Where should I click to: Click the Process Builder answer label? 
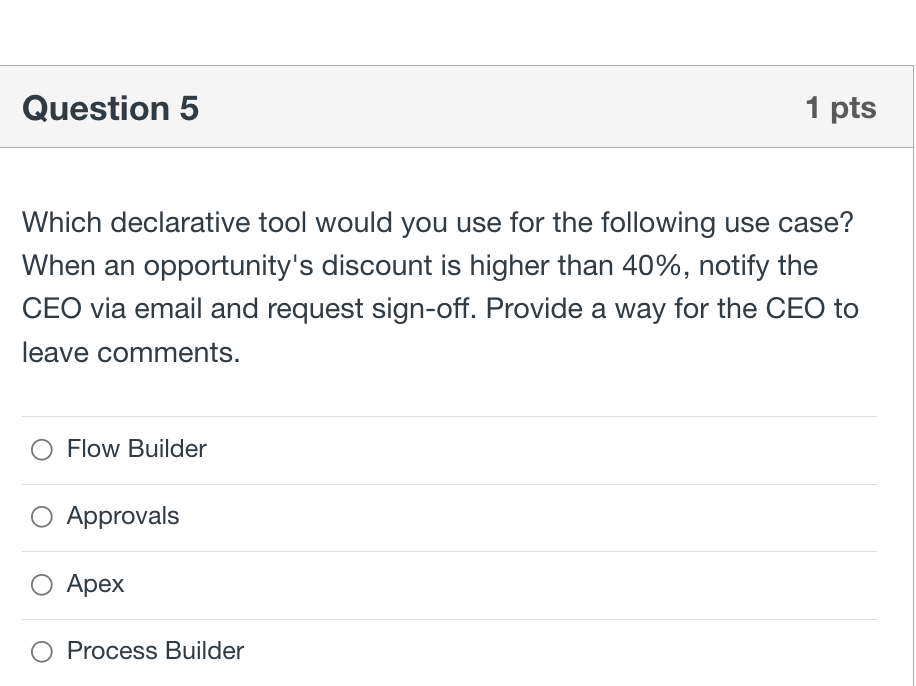154,651
